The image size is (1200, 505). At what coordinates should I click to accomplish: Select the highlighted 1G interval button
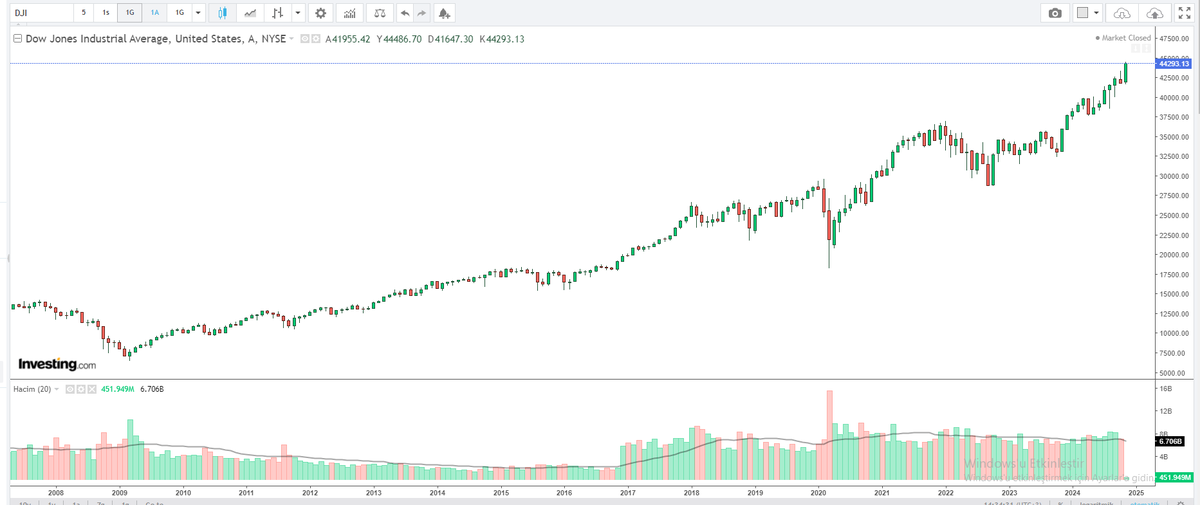coord(130,13)
